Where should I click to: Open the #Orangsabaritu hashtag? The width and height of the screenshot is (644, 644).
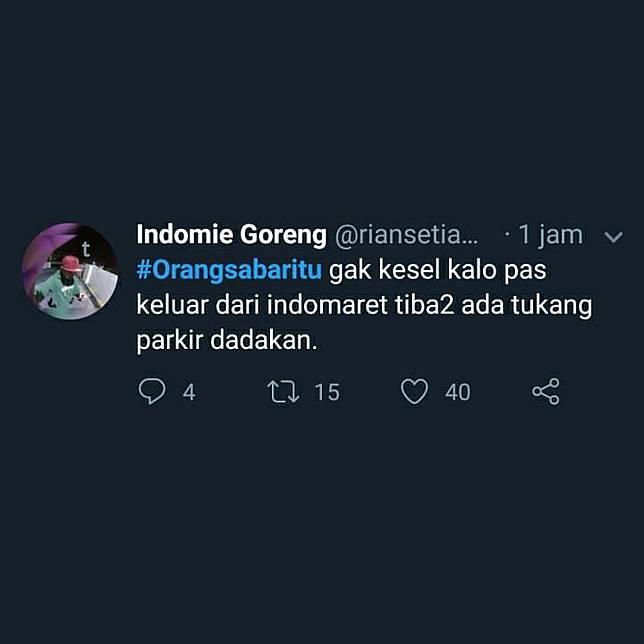tap(229, 270)
